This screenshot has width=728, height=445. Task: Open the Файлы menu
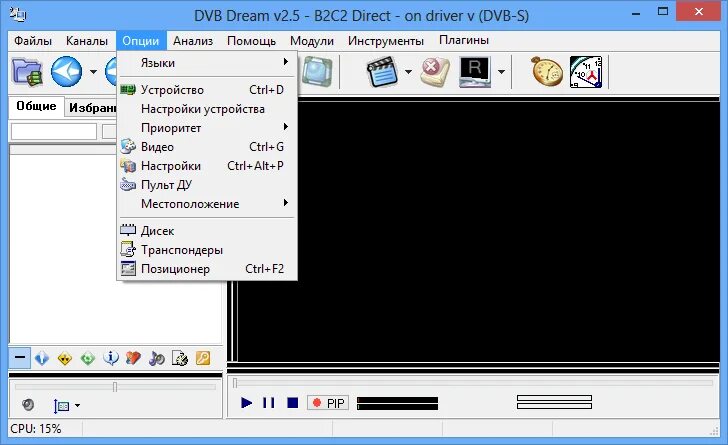[32, 41]
